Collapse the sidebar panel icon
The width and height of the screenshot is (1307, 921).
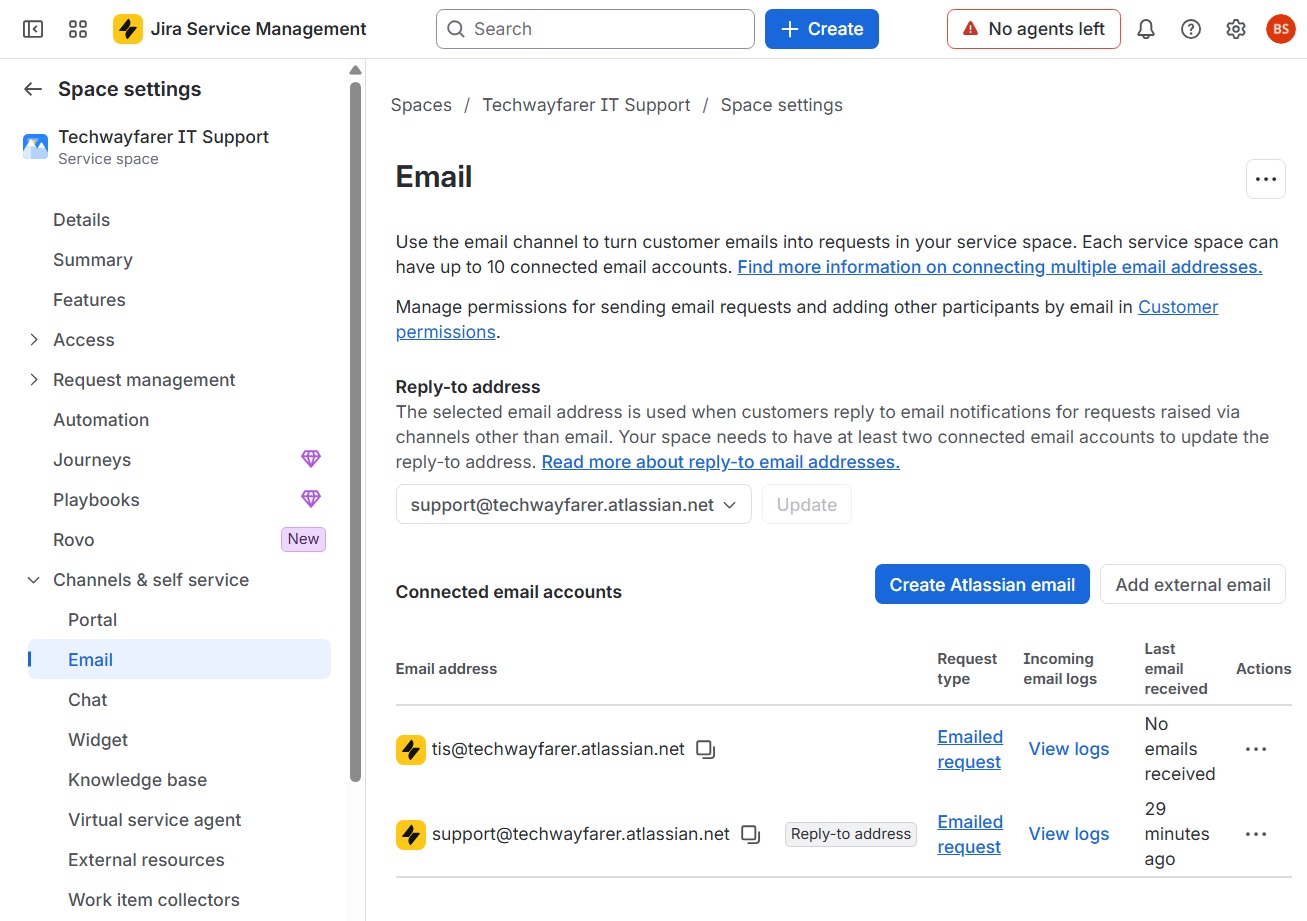[33, 29]
